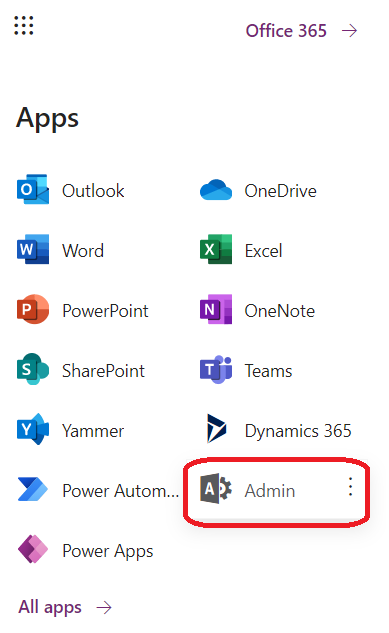Close the app launcher waffle menu
389x633 pixels.
coord(24,26)
